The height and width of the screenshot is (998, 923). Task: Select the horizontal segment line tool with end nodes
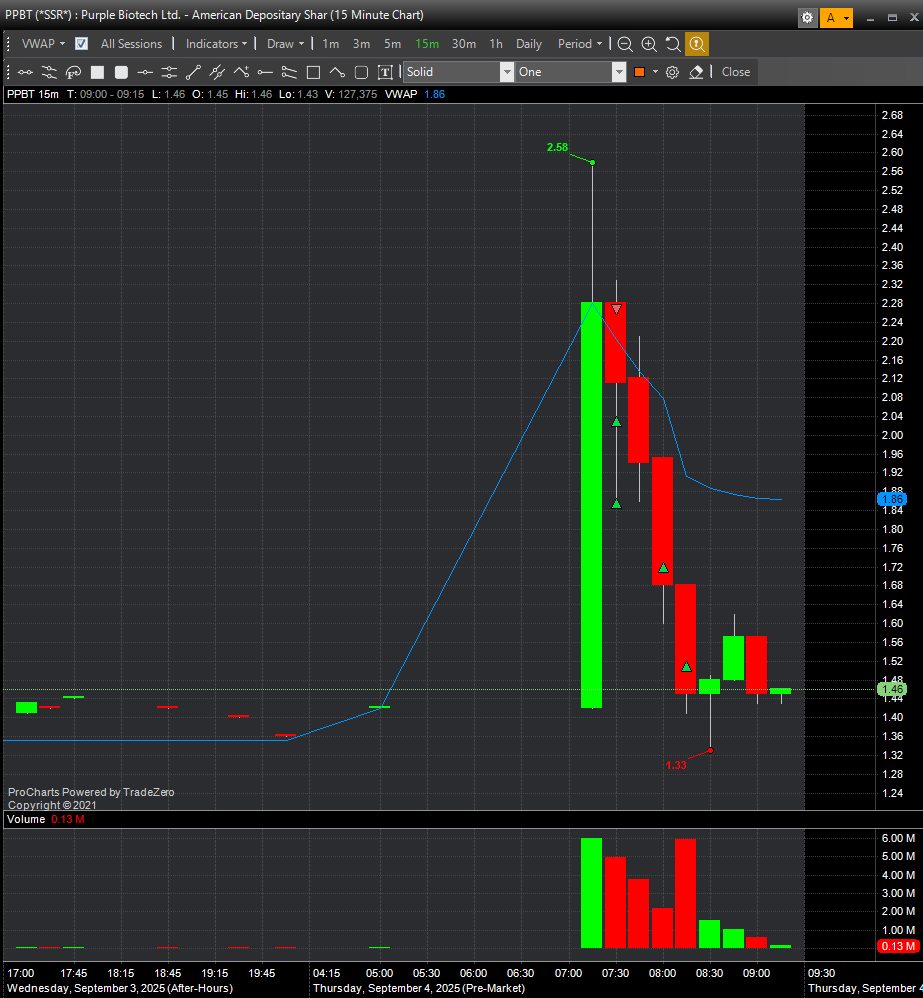click(x=25, y=72)
